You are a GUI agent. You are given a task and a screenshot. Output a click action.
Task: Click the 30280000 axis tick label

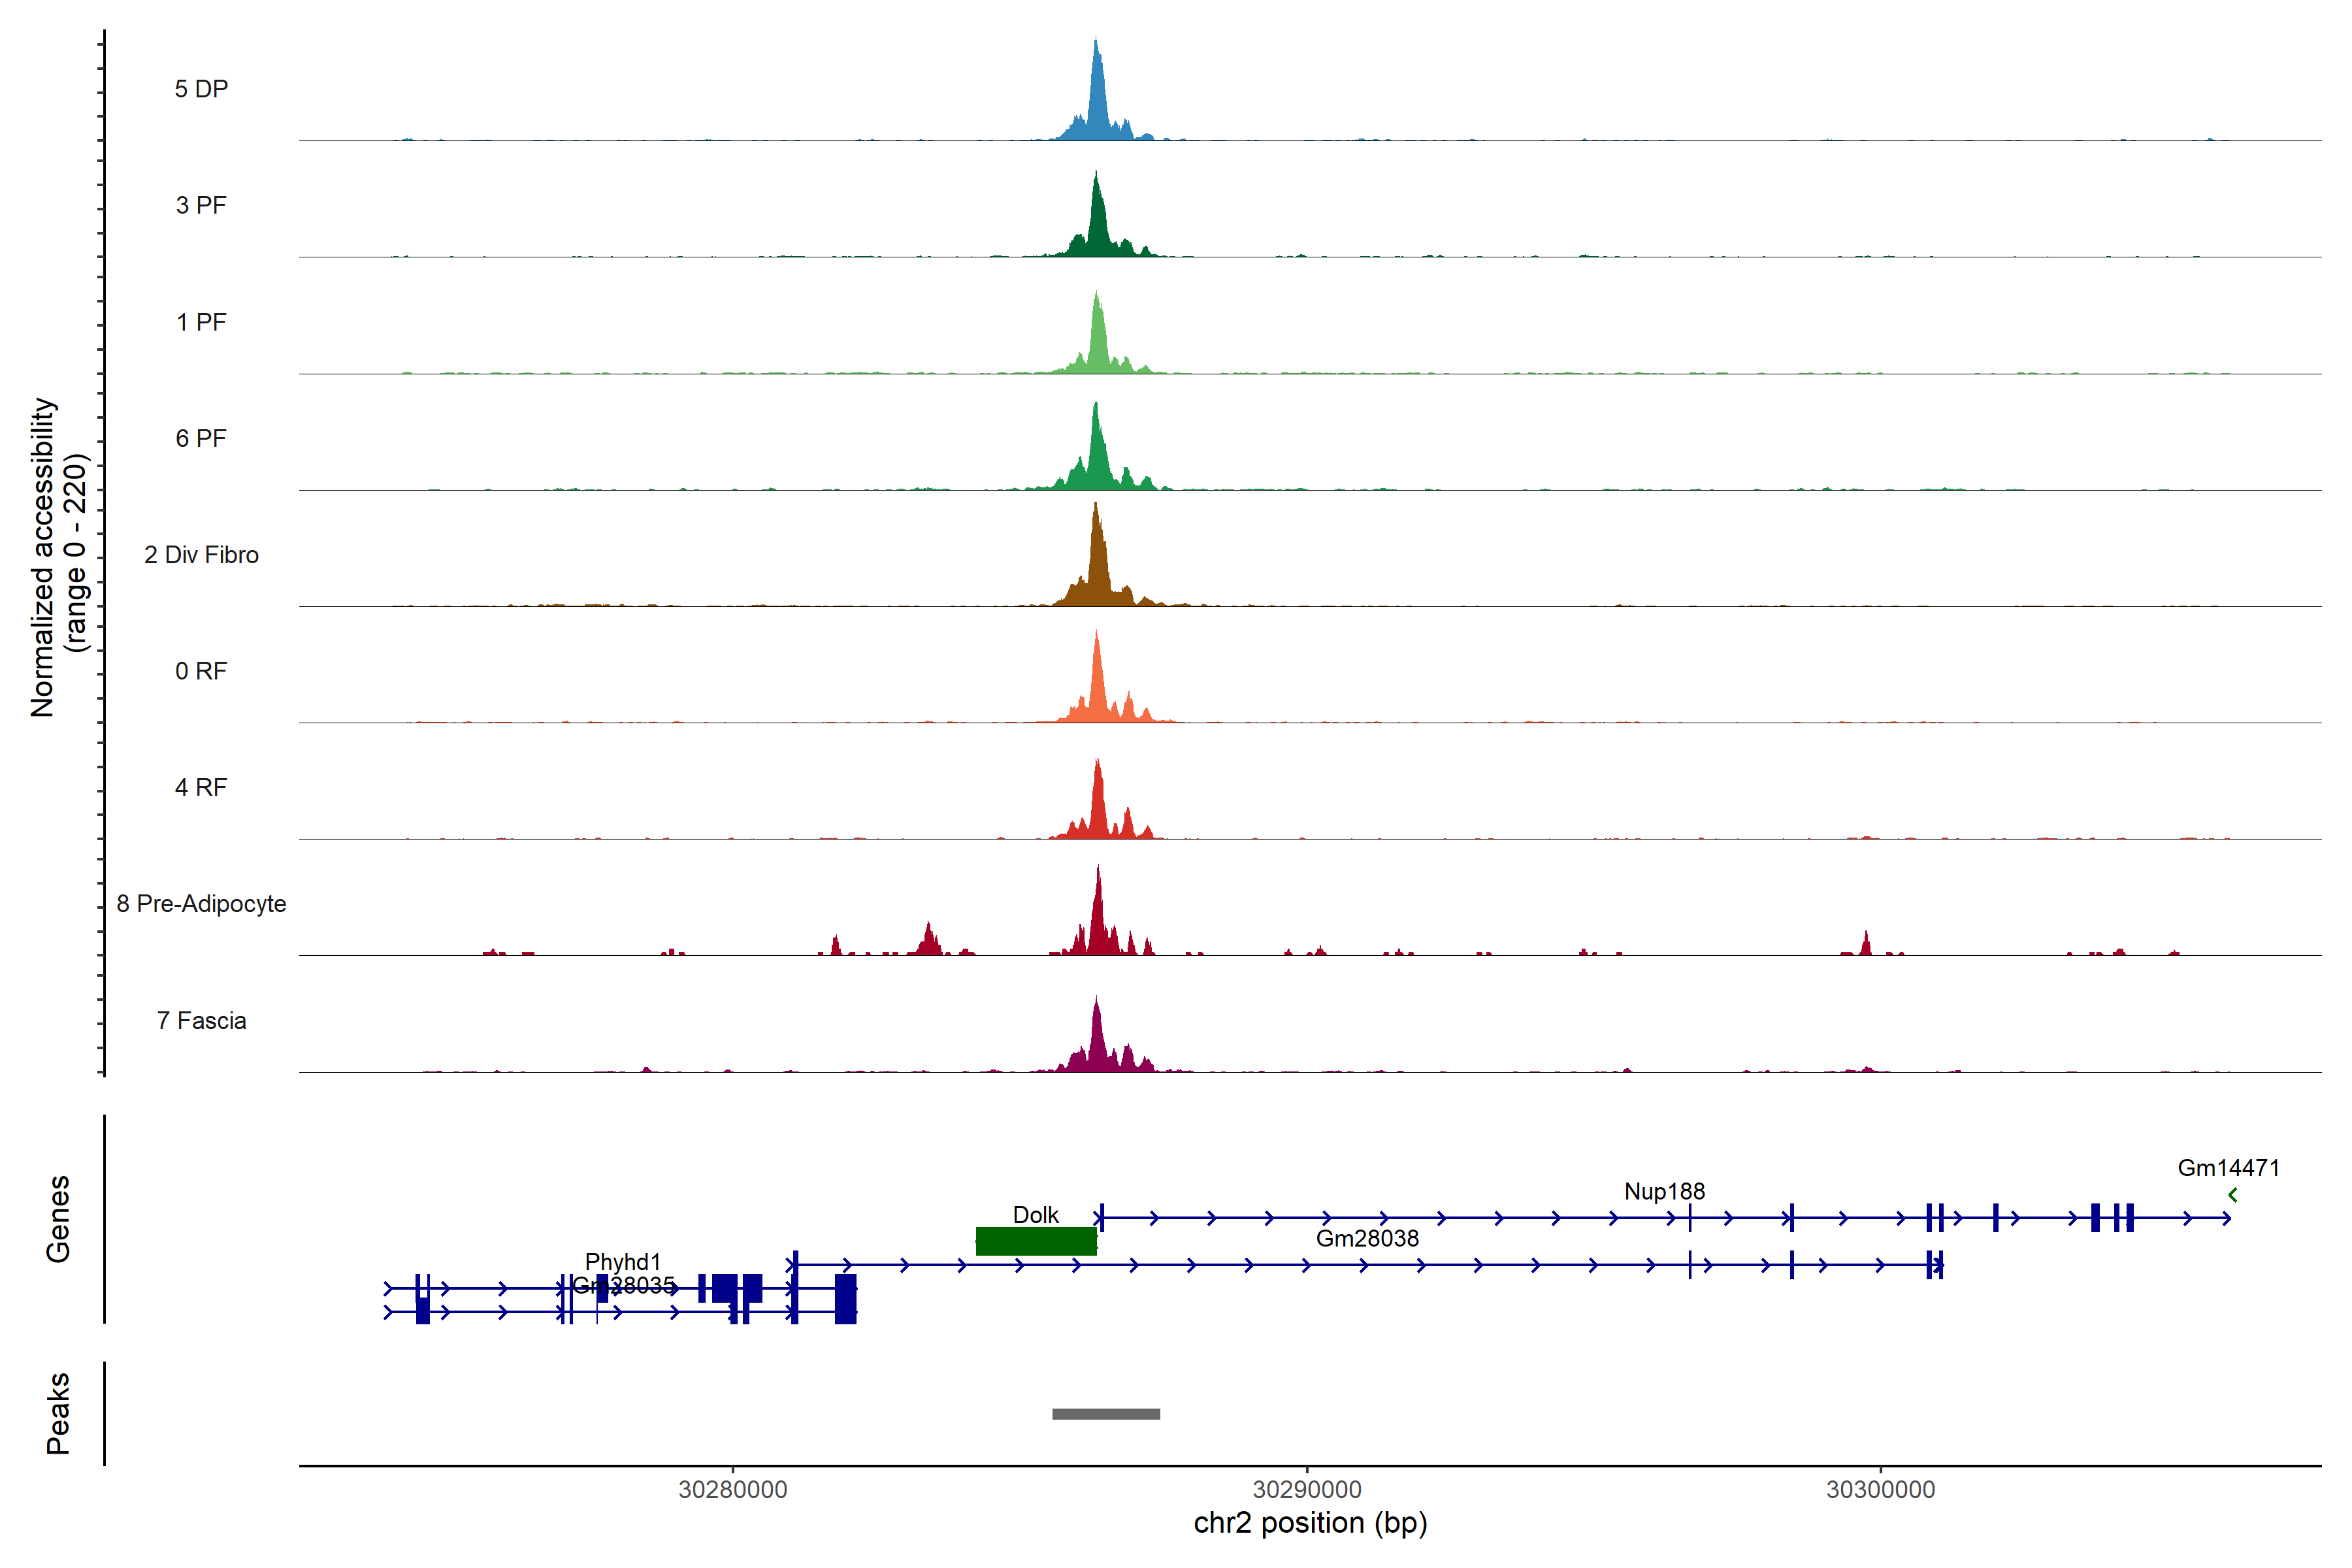[x=732, y=1490]
